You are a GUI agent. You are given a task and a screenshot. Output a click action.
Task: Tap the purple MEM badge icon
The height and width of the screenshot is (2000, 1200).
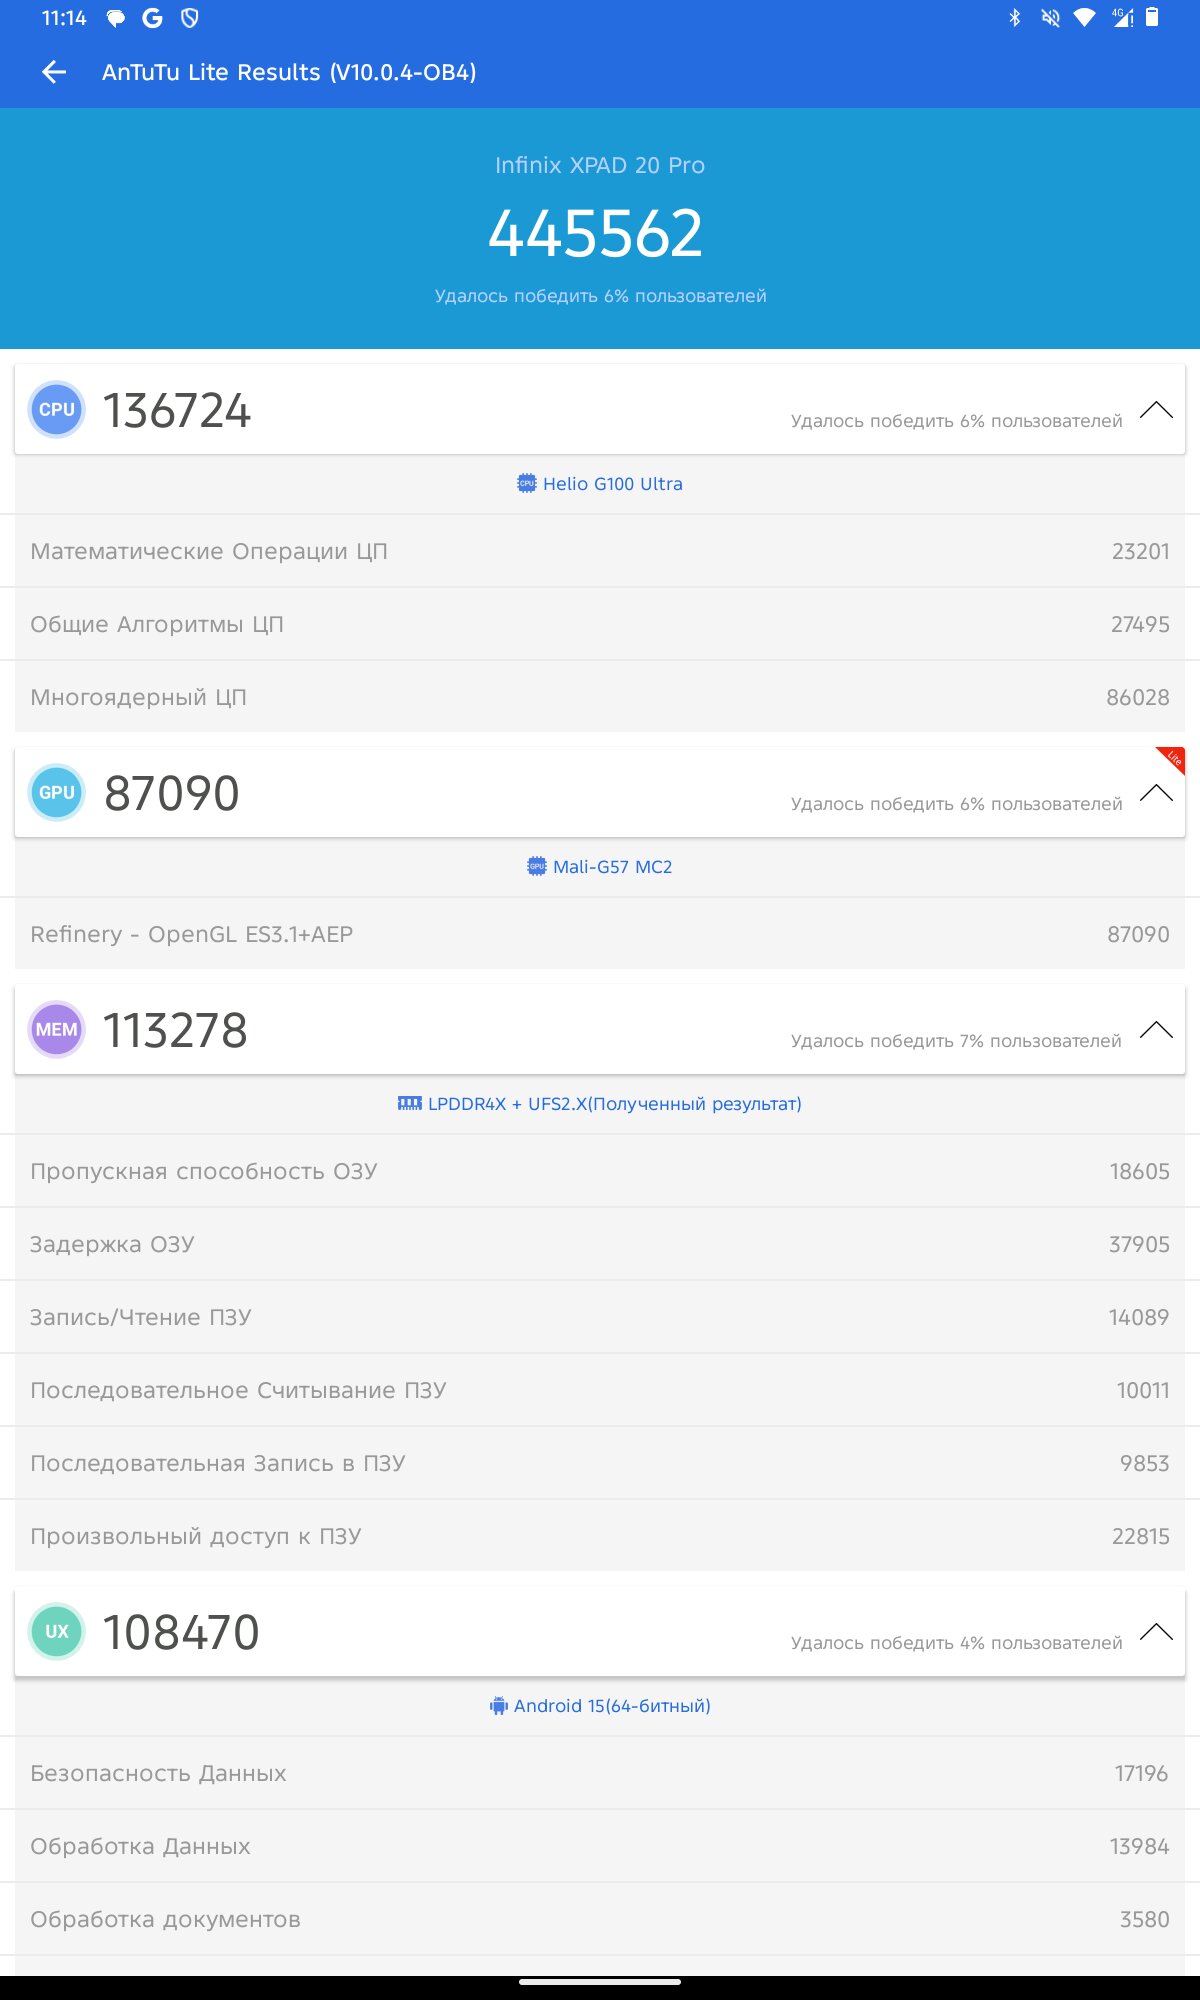point(57,1030)
